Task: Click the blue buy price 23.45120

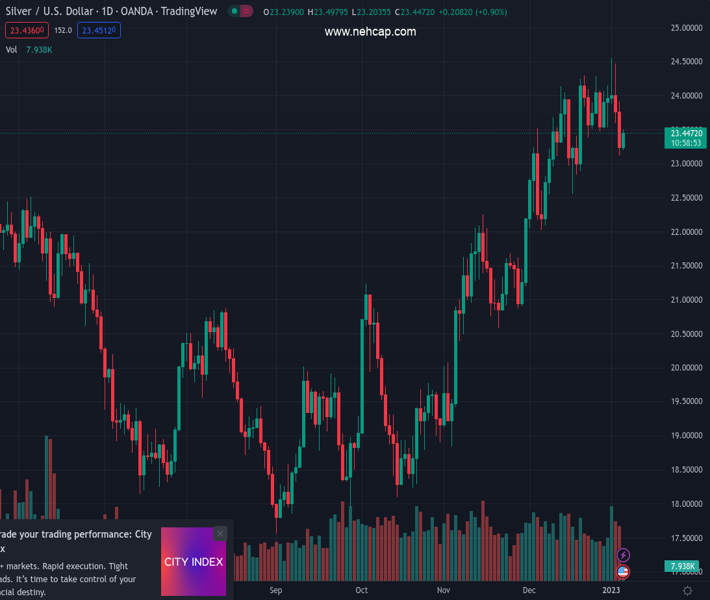Action: 99,30
